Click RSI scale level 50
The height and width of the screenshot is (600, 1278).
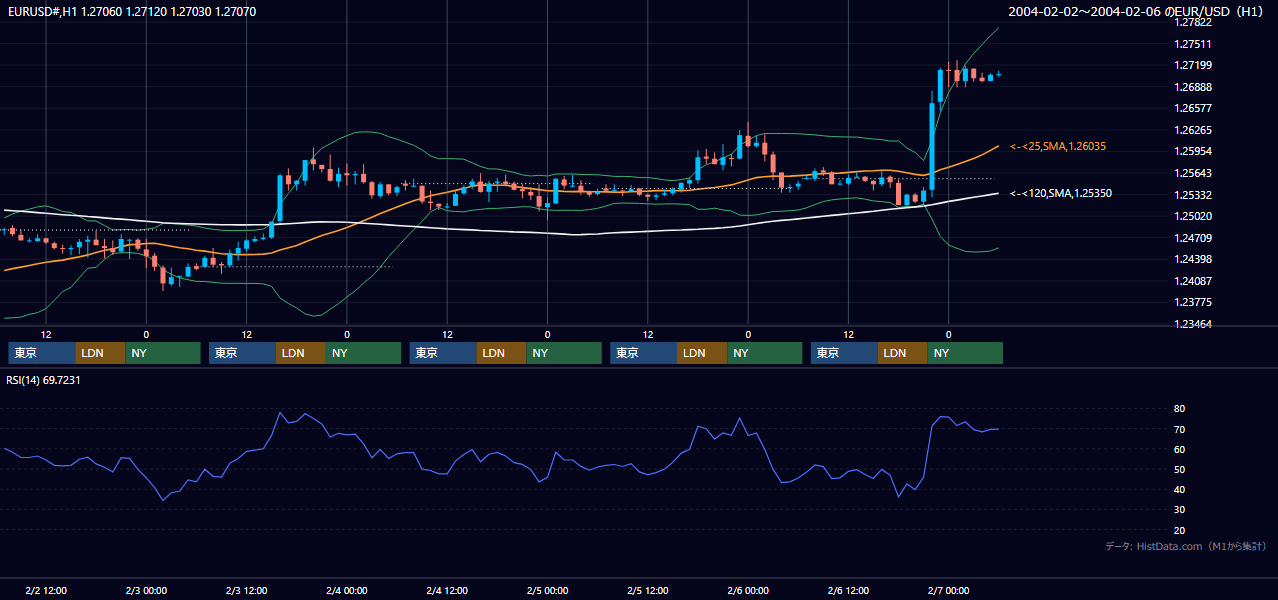[x=1180, y=469]
